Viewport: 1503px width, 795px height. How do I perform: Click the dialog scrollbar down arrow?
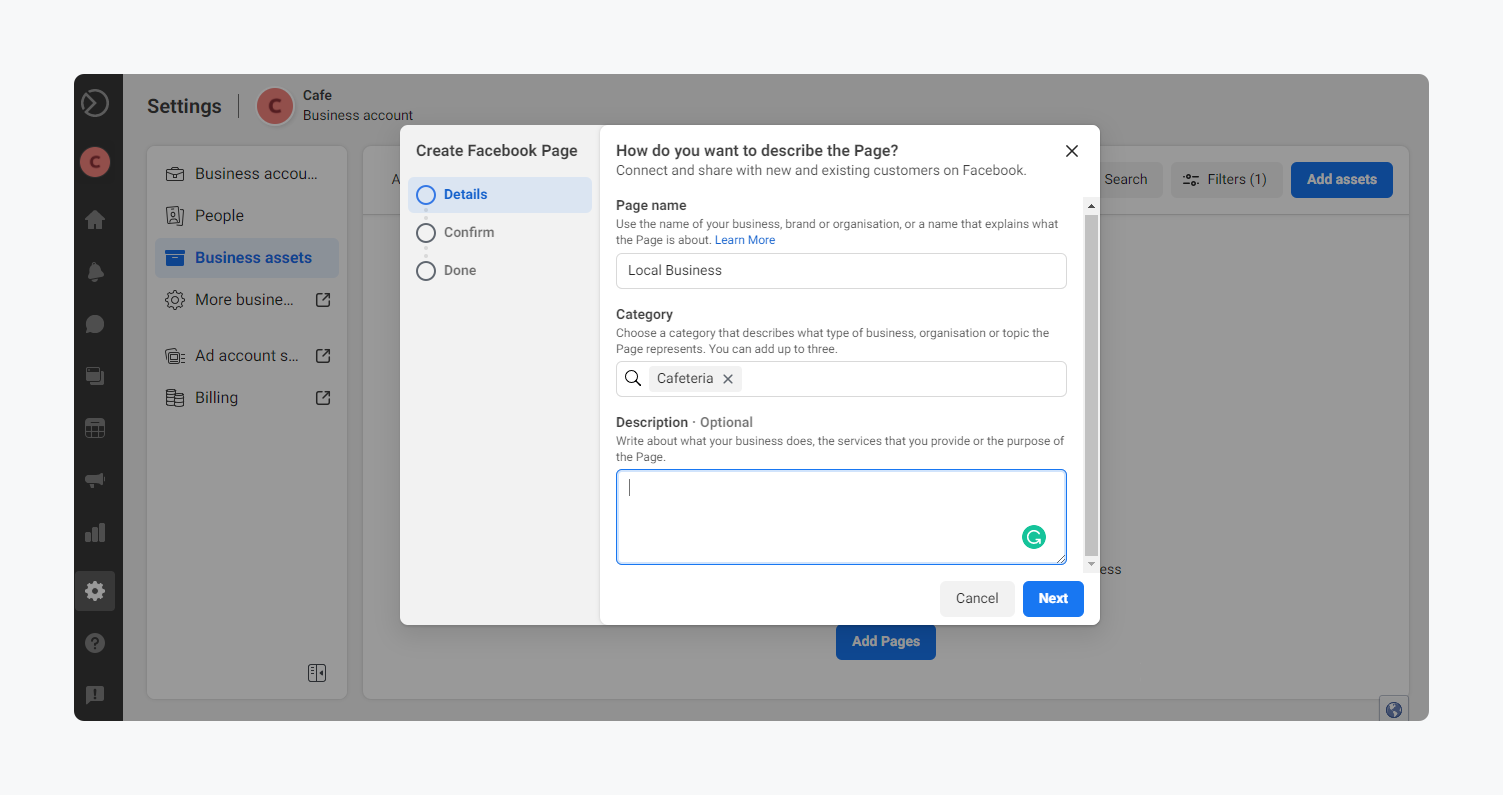pyautogui.click(x=1091, y=565)
